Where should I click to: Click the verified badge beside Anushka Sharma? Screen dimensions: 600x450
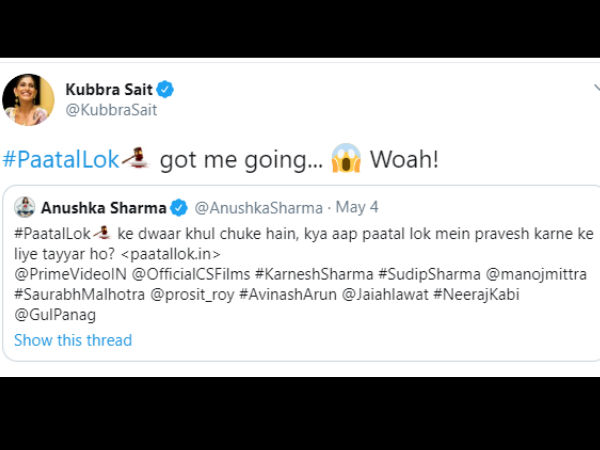point(180,208)
